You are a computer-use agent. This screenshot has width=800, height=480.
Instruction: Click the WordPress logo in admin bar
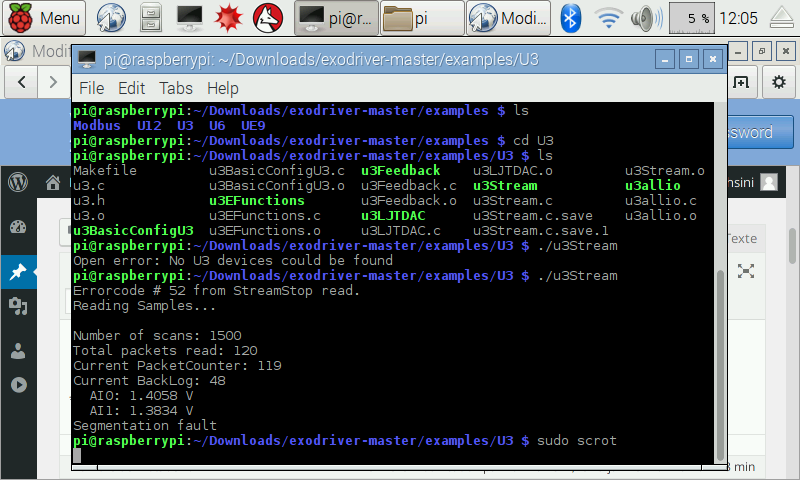coord(18,182)
